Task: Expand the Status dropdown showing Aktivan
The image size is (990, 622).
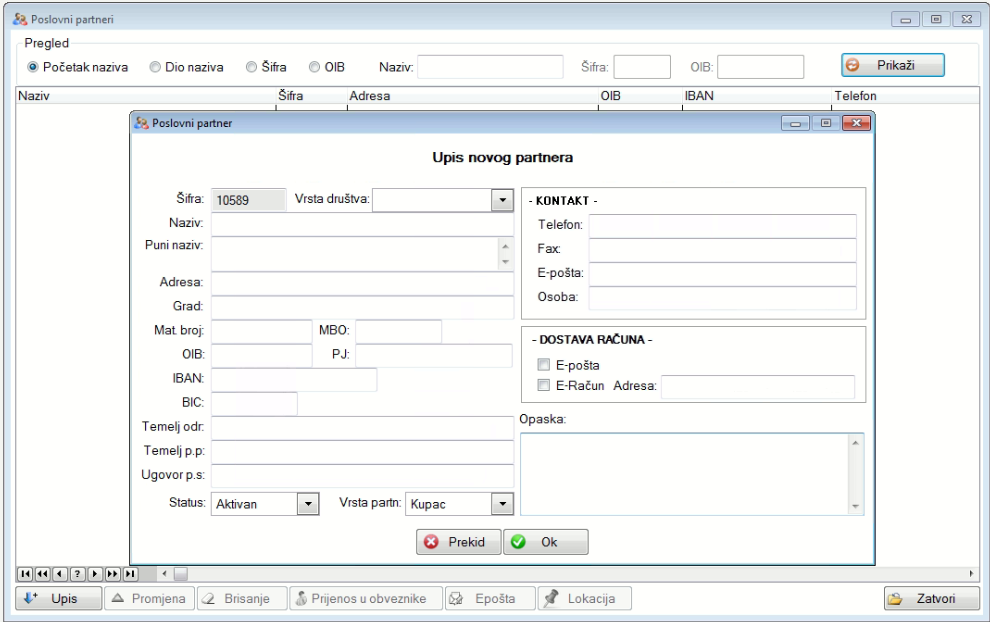Action: [308, 504]
